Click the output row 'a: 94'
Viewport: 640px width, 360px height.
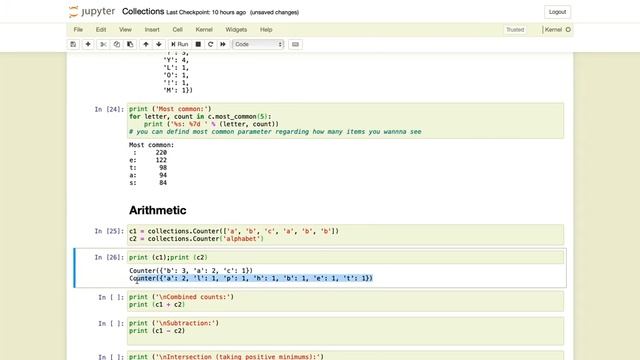[148, 175]
